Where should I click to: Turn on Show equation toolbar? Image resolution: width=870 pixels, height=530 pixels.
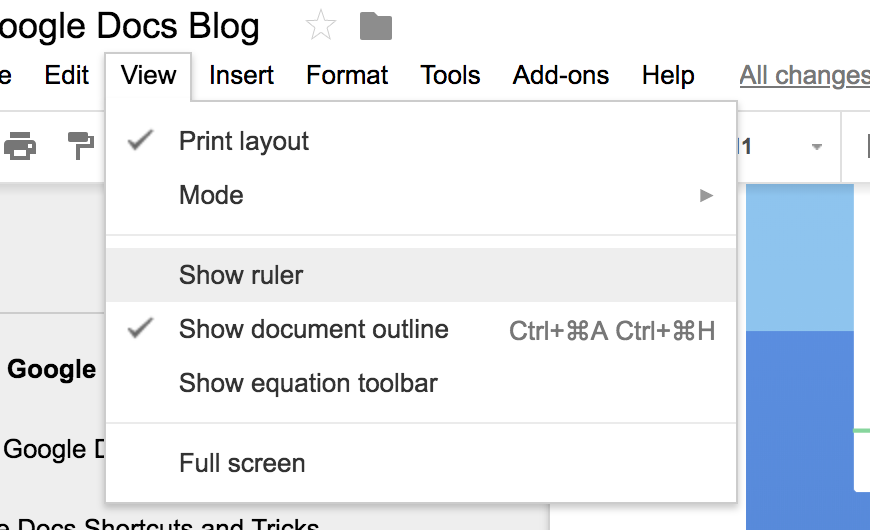point(308,383)
